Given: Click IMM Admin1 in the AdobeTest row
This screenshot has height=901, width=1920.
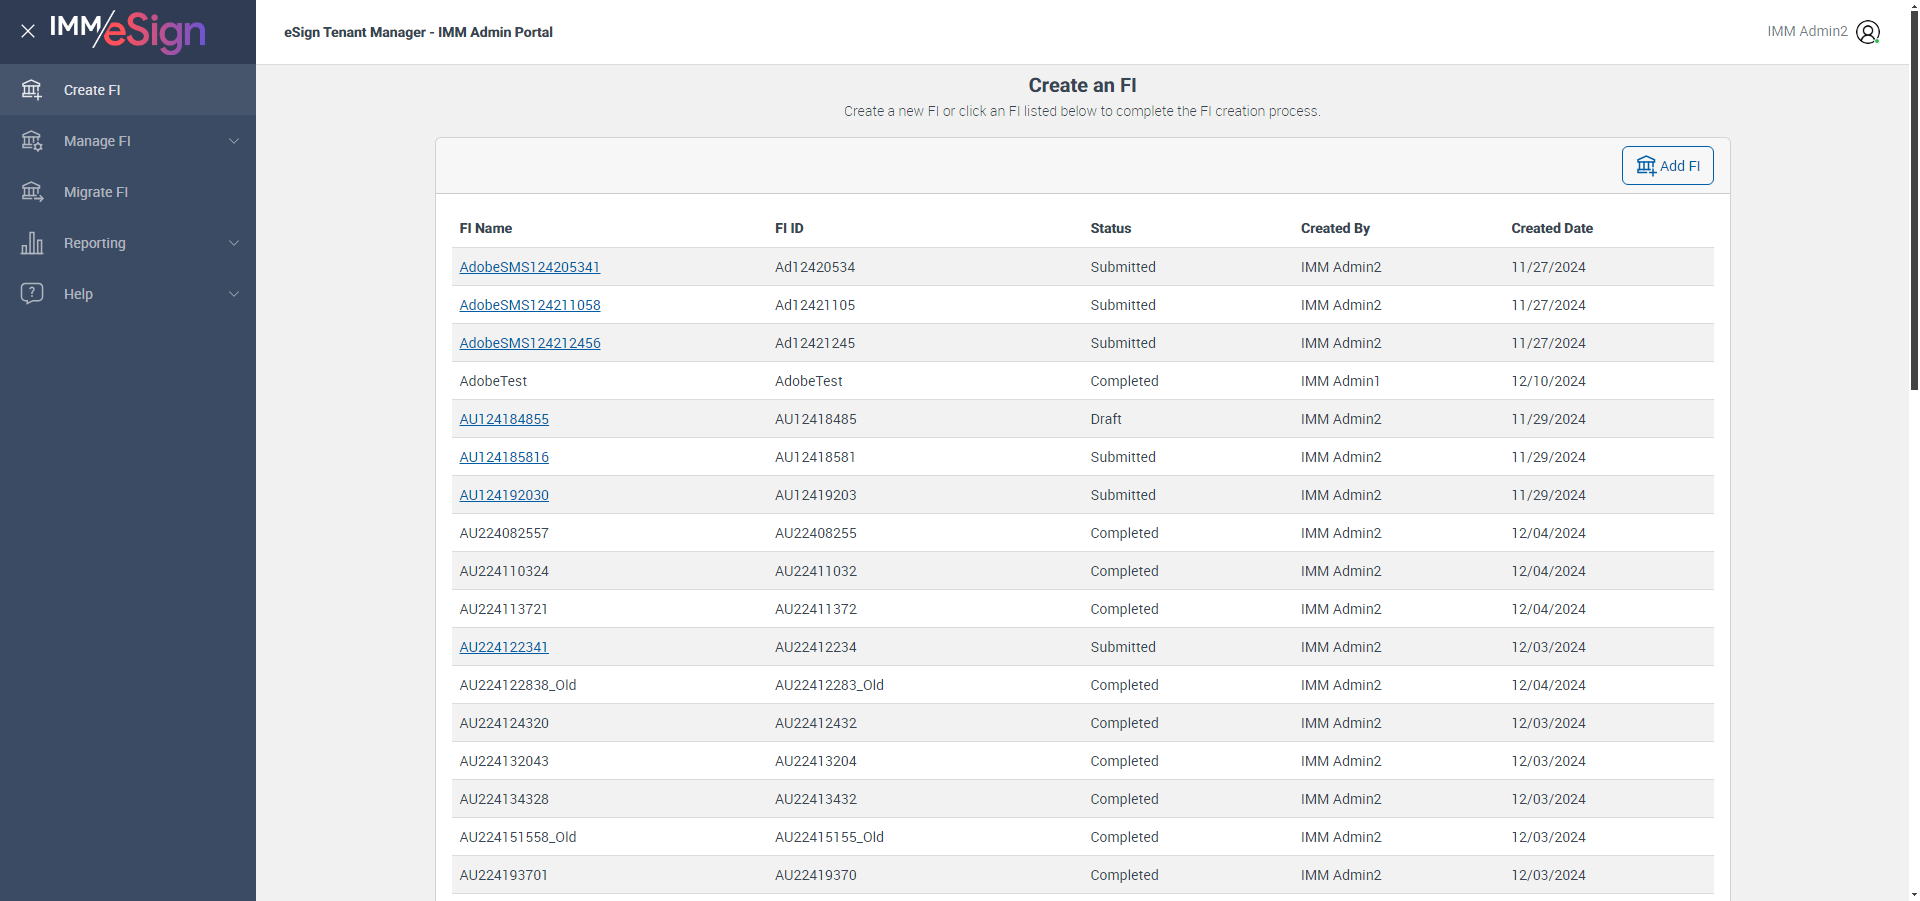Looking at the screenshot, I should coord(1340,381).
